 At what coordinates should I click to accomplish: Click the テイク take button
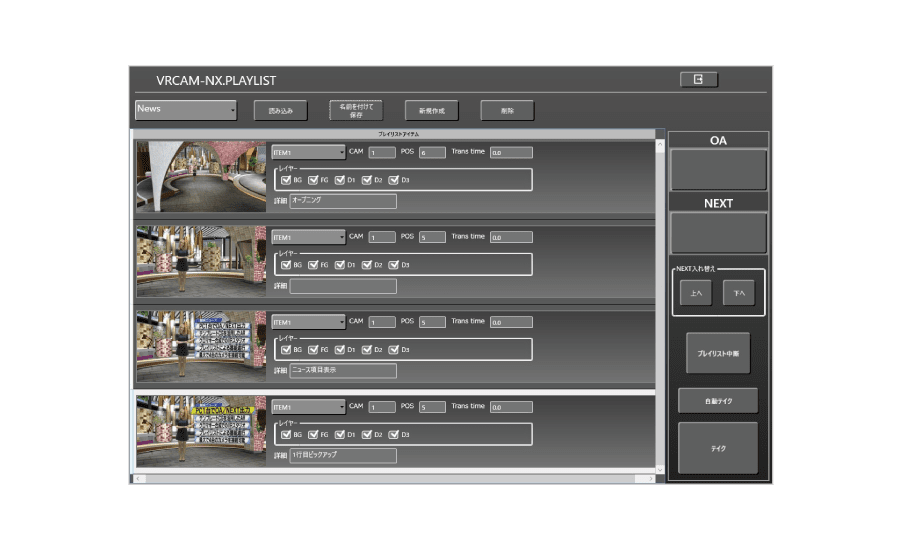(x=717, y=448)
